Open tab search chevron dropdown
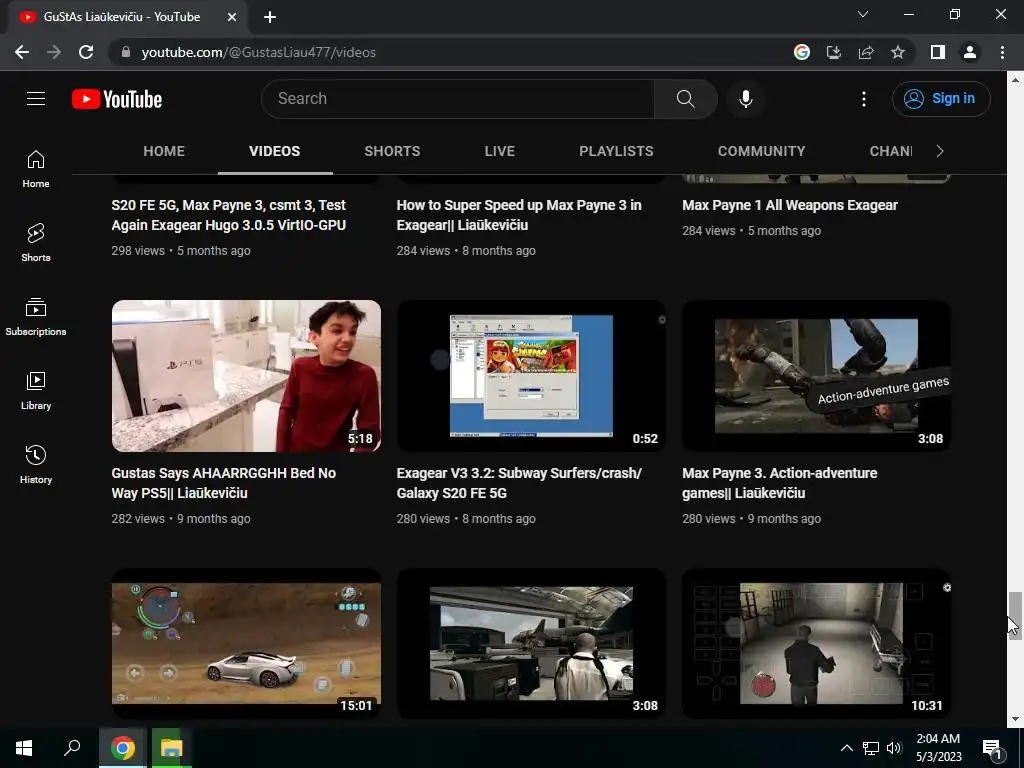 [x=863, y=14]
